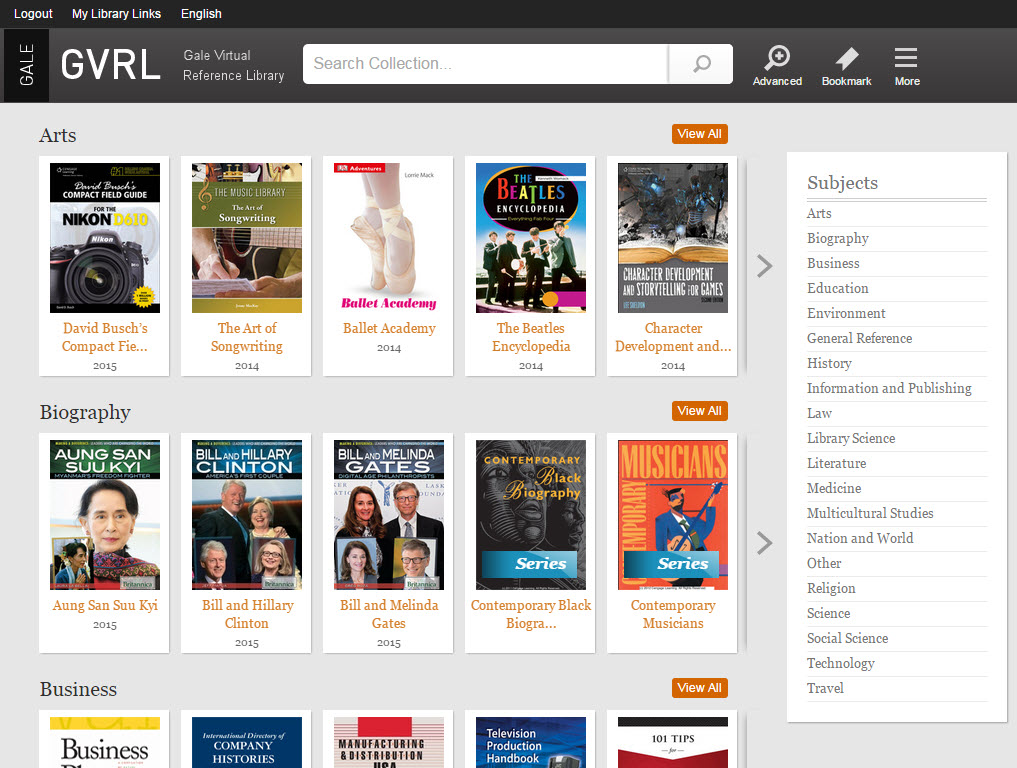This screenshot has height=768, width=1017.
Task: Click the search magnifier icon
Action: (701, 64)
